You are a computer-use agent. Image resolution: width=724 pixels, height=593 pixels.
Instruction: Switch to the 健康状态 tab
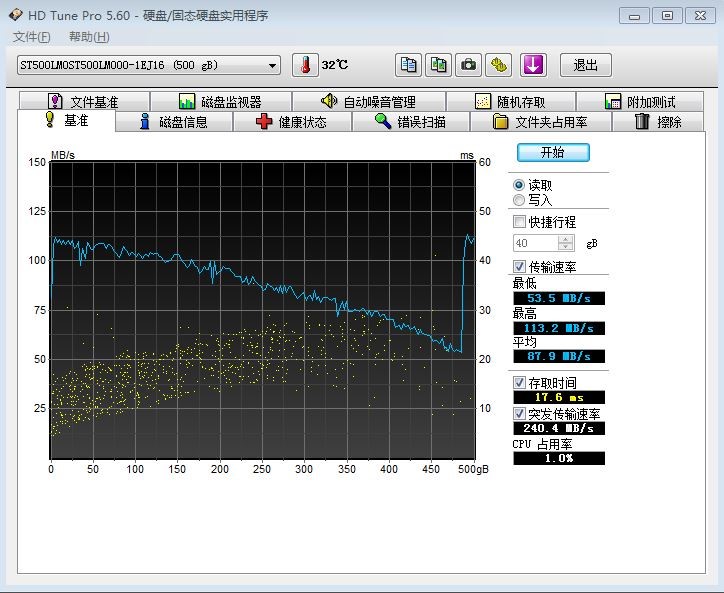point(291,122)
